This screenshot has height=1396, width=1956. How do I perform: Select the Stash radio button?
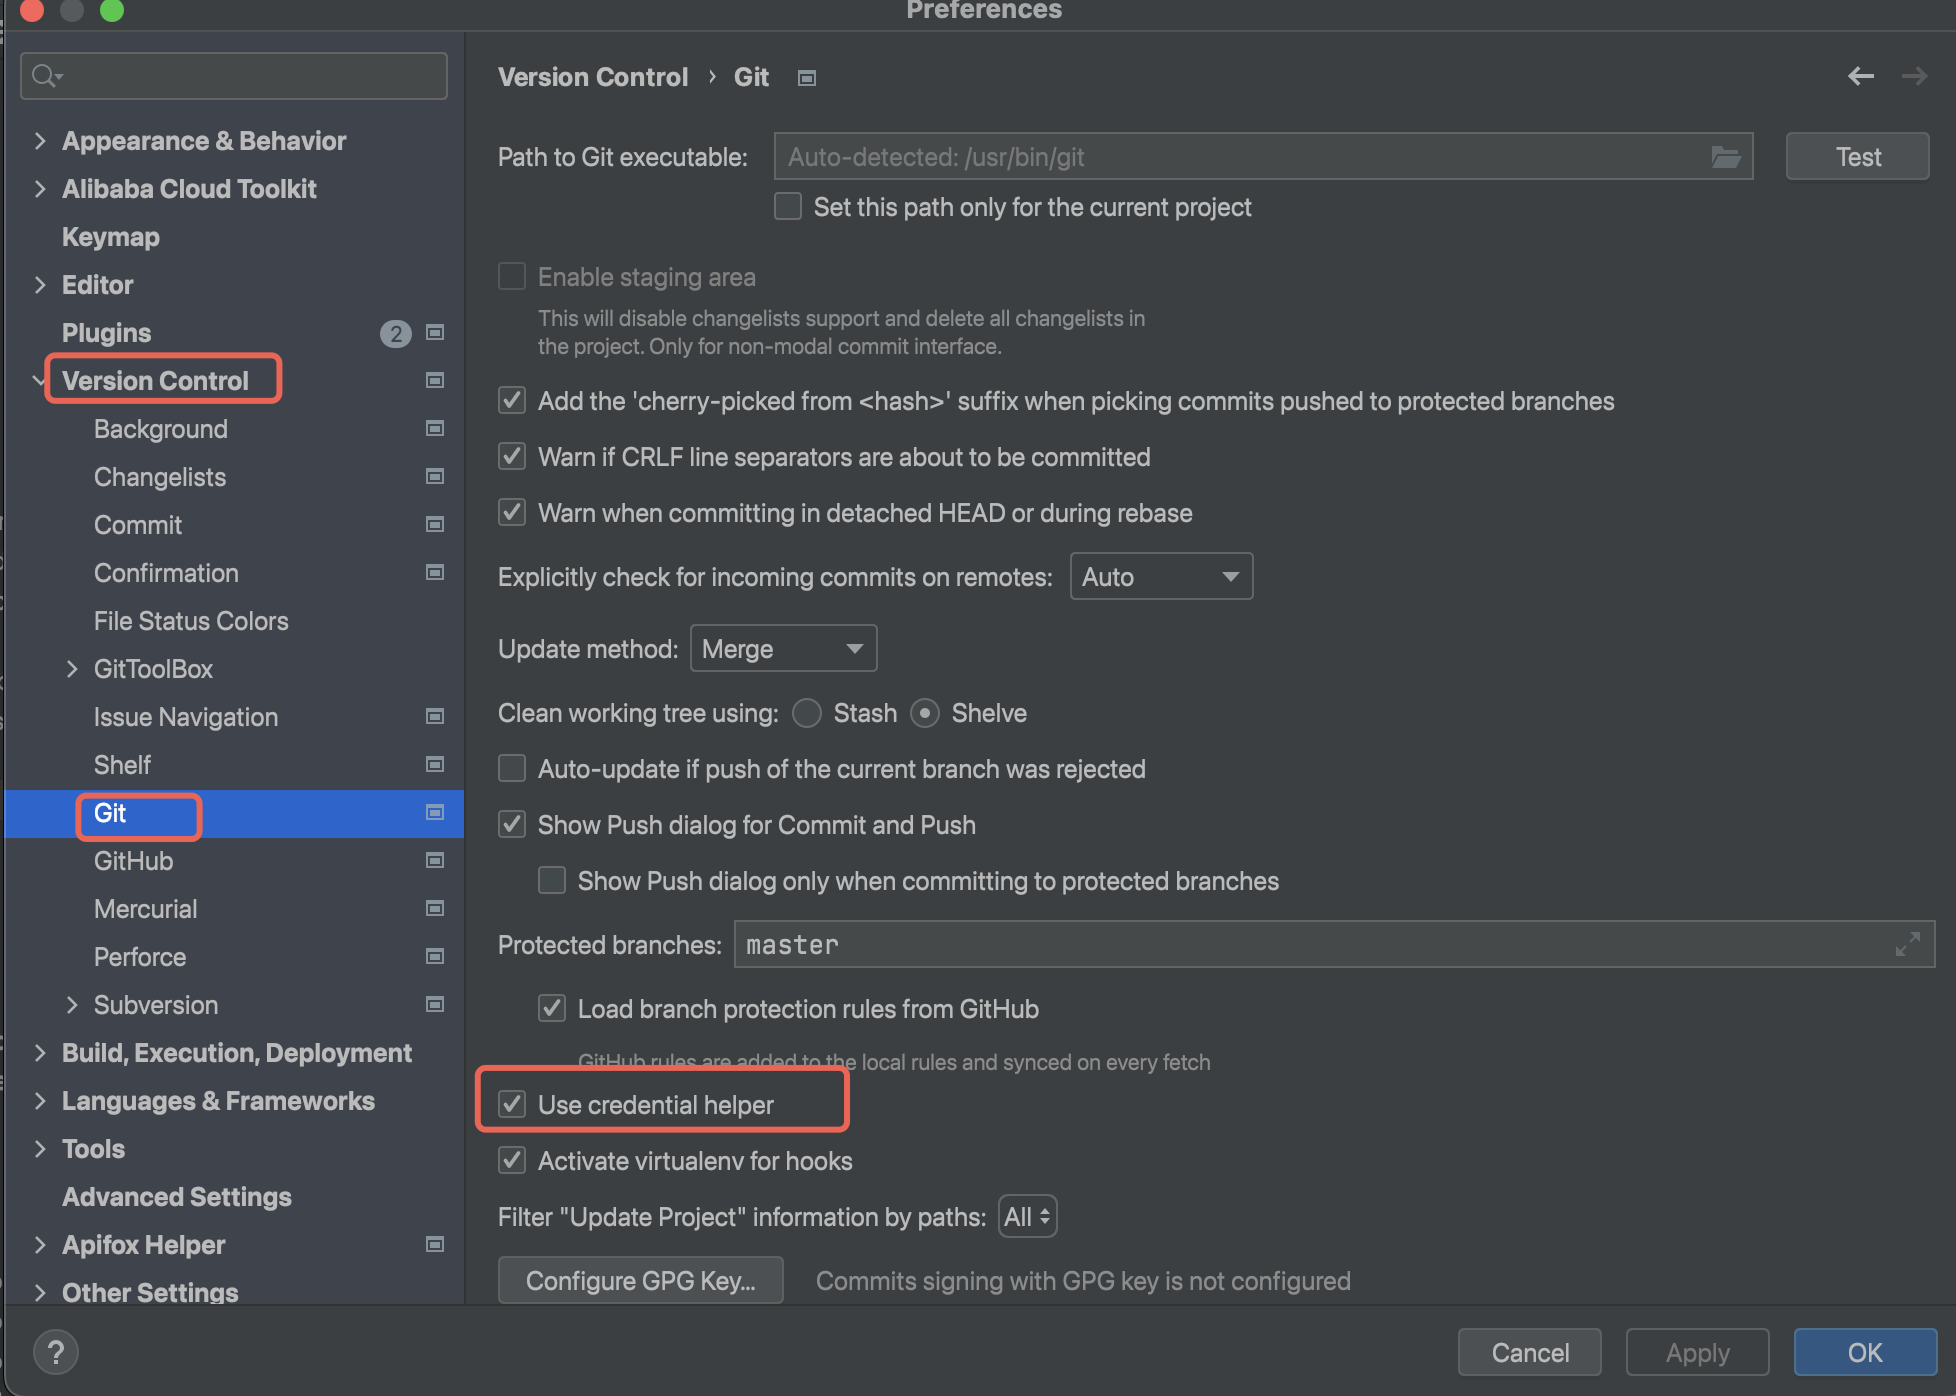point(807,713)
